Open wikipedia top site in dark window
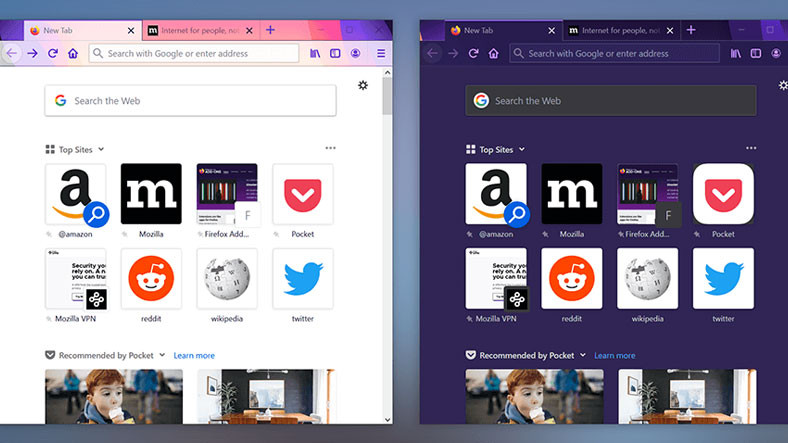The width and height of the screenshot is (788, 443). 648,279
